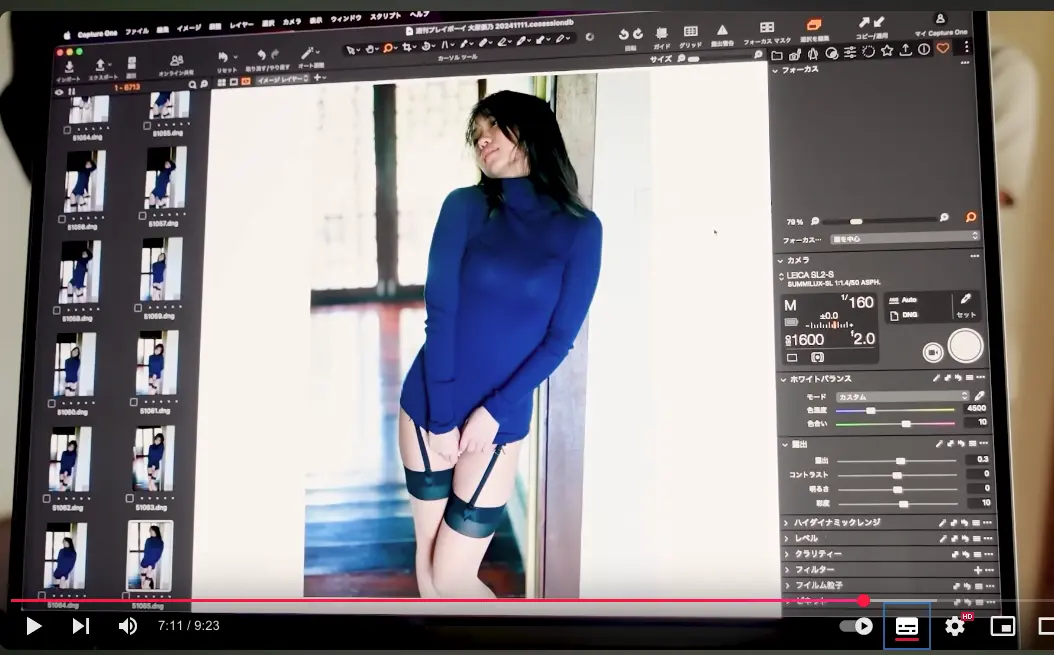This screenshot has height=655, width=1054.
Task: Click the Copy/Apply arrows icon
Action: coord(871,23)
